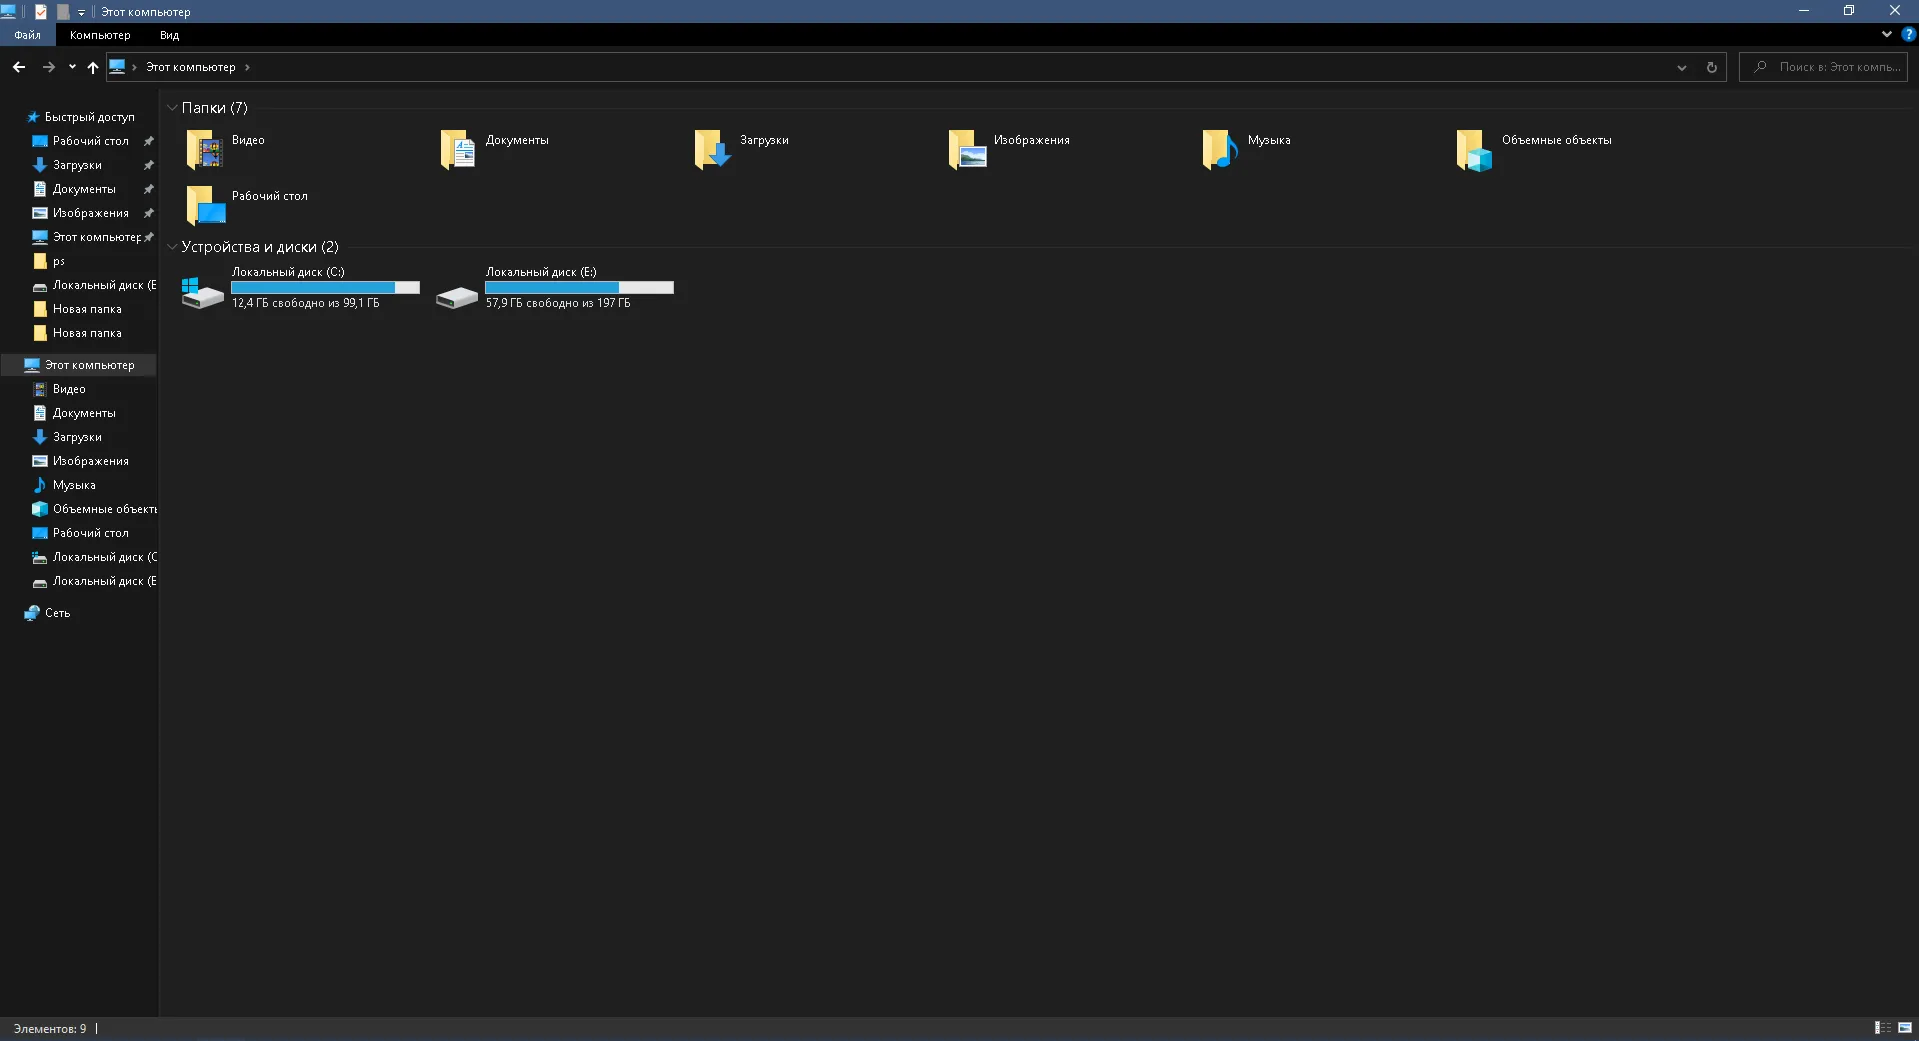Click the New folder icon in title bar

coord(63,12)
